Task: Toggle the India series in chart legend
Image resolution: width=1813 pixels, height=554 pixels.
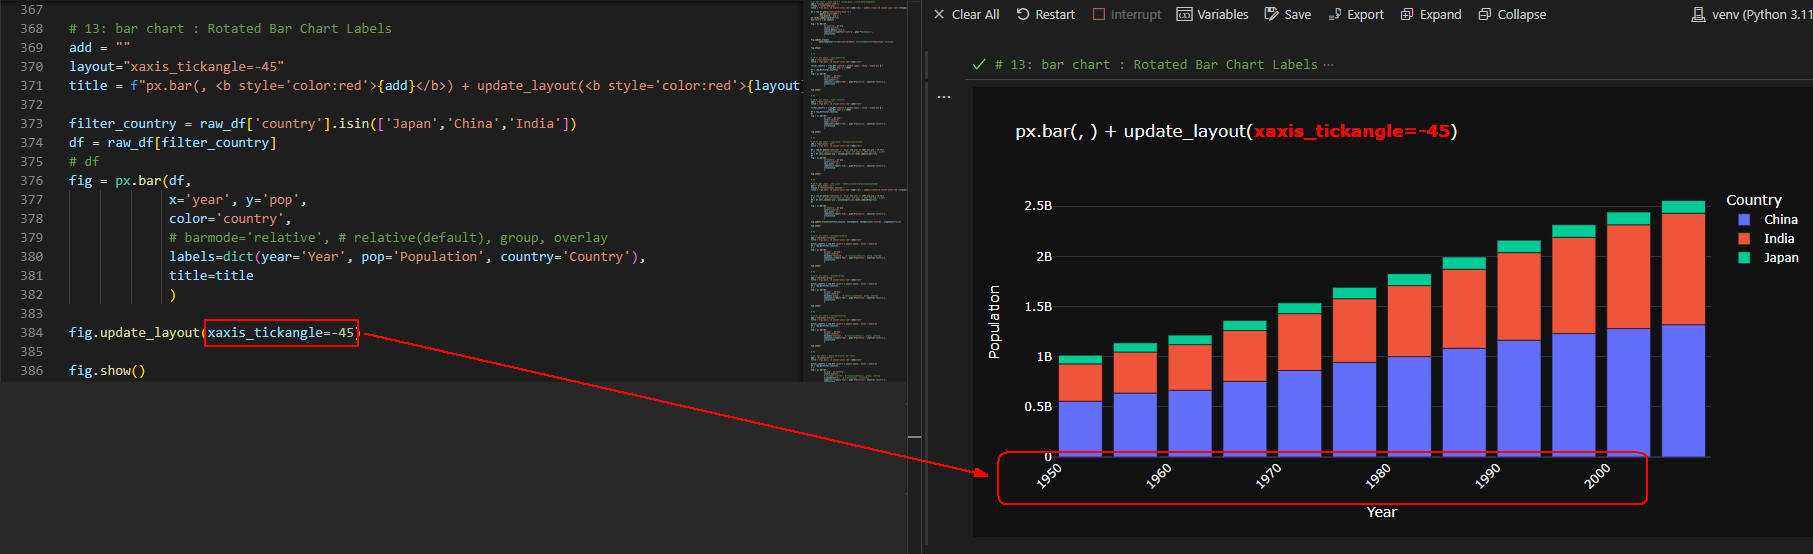Action: (x=1766, y=238)
